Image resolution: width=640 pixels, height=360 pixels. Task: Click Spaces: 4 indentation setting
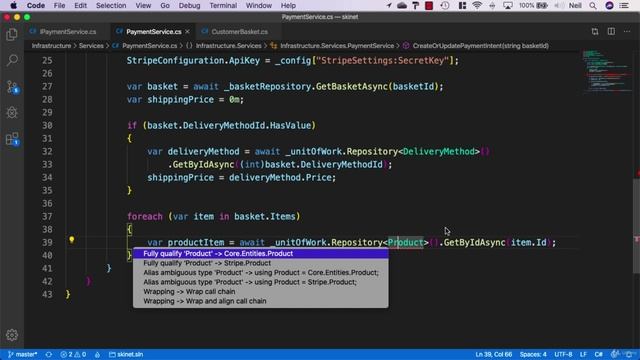coord(533,354)
